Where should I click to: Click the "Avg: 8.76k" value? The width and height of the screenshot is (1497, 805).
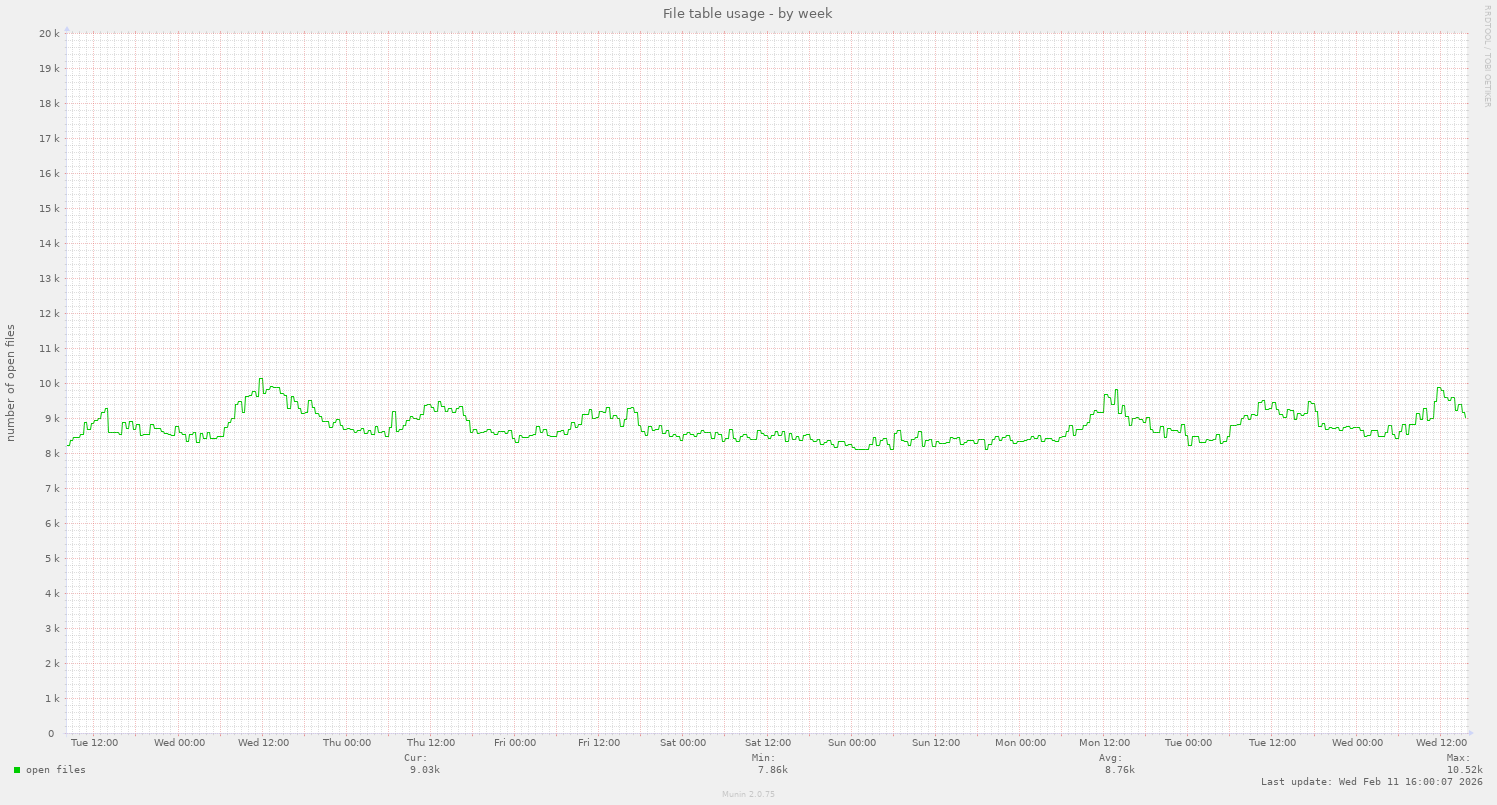pos(1113,763)
